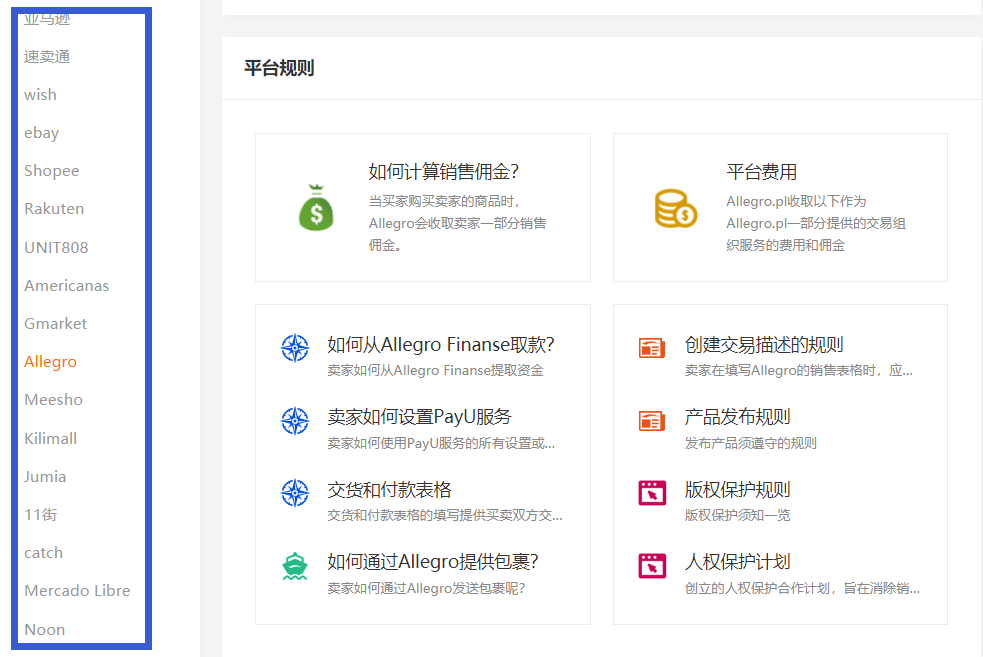Click subtitle 卖家在填写Allegro的销售表格时
Image resolution: width=983 pixels, height=657 pixels.
[798, 371]
